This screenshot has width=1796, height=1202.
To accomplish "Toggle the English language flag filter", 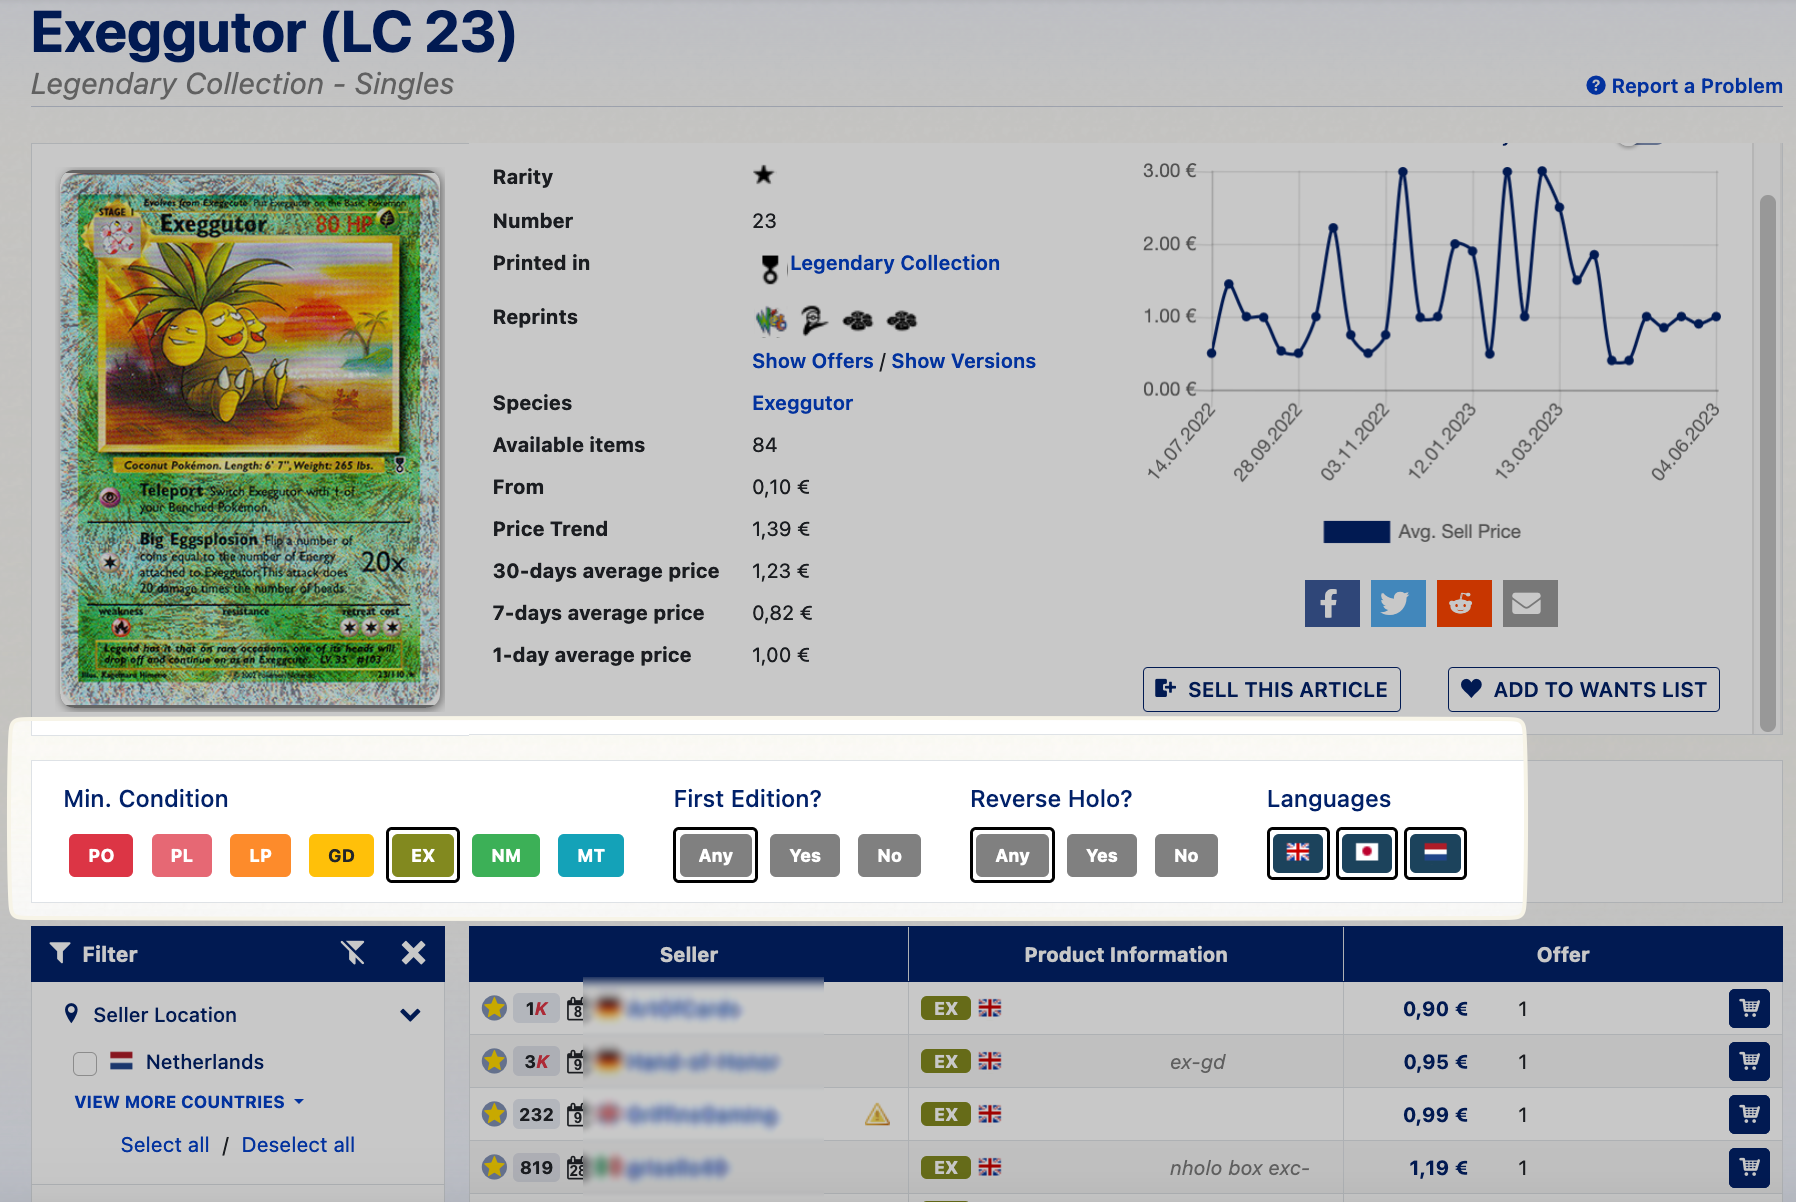I will 1298,853.
